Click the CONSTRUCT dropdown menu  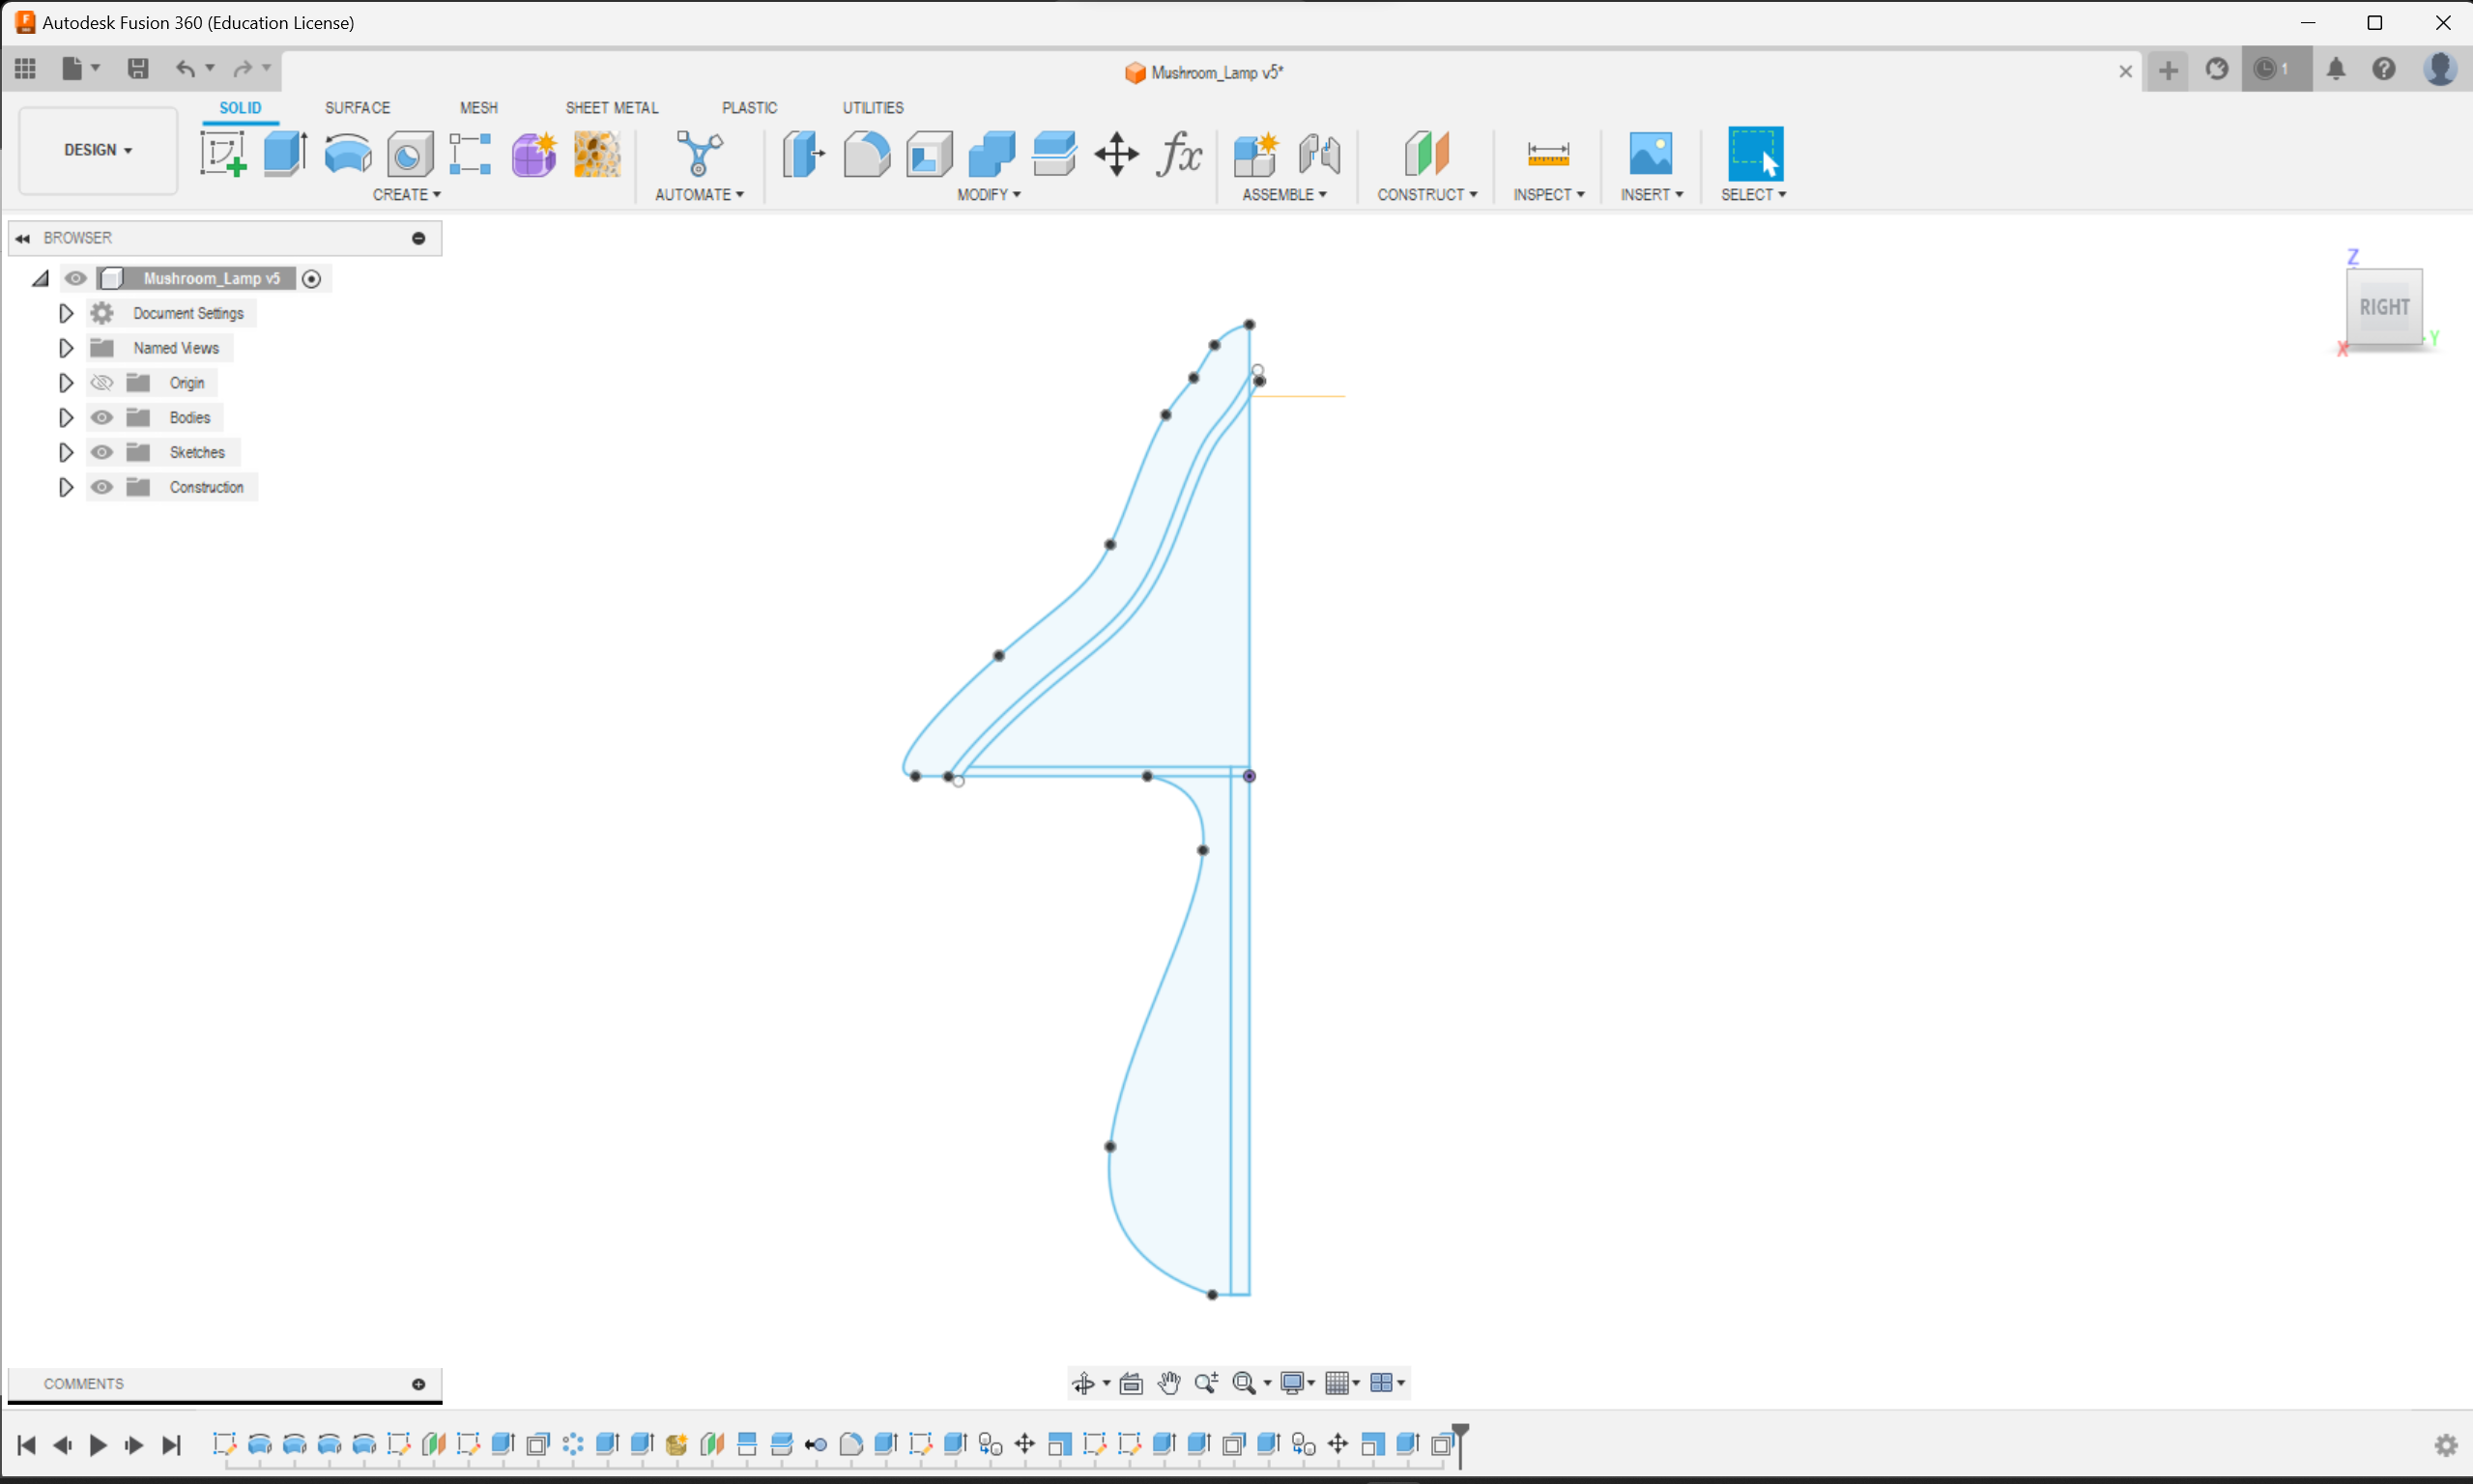coord(1427,192)
